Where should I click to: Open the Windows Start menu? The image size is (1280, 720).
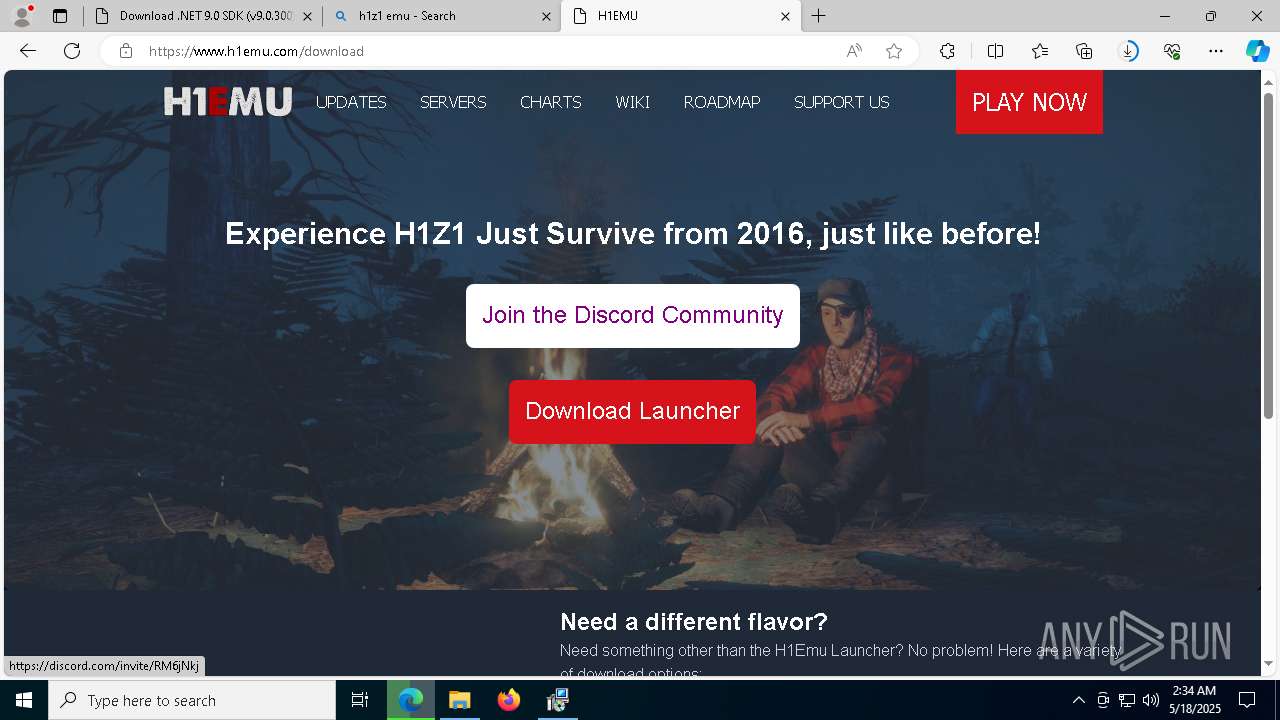click(x=24, y=700)
